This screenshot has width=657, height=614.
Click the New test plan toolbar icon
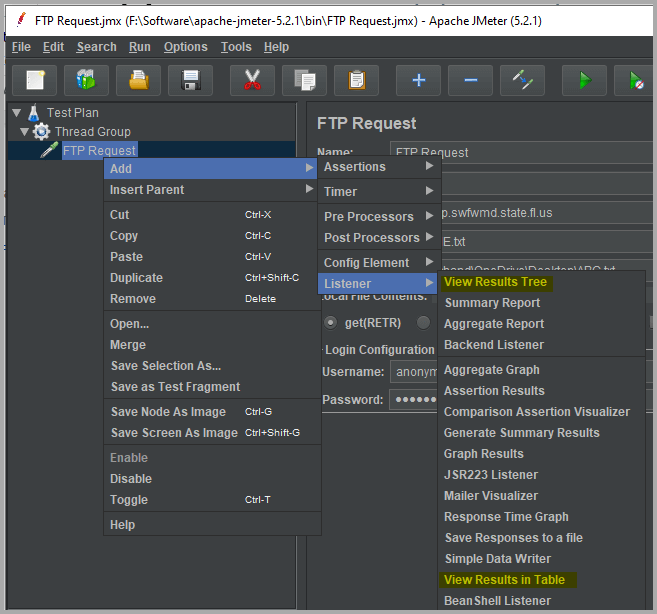point(35,80)
